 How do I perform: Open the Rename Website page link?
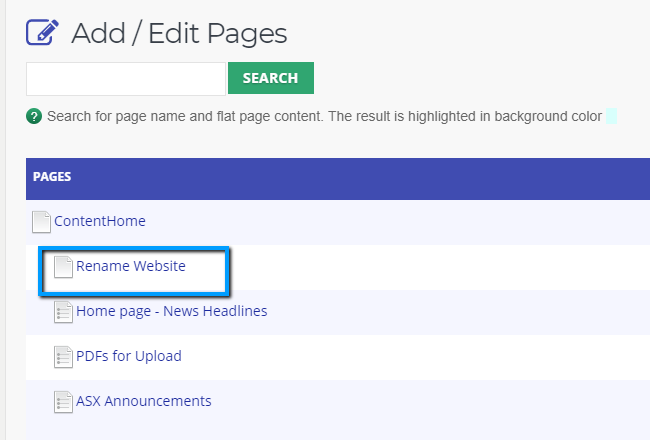(x=131, y=266)
